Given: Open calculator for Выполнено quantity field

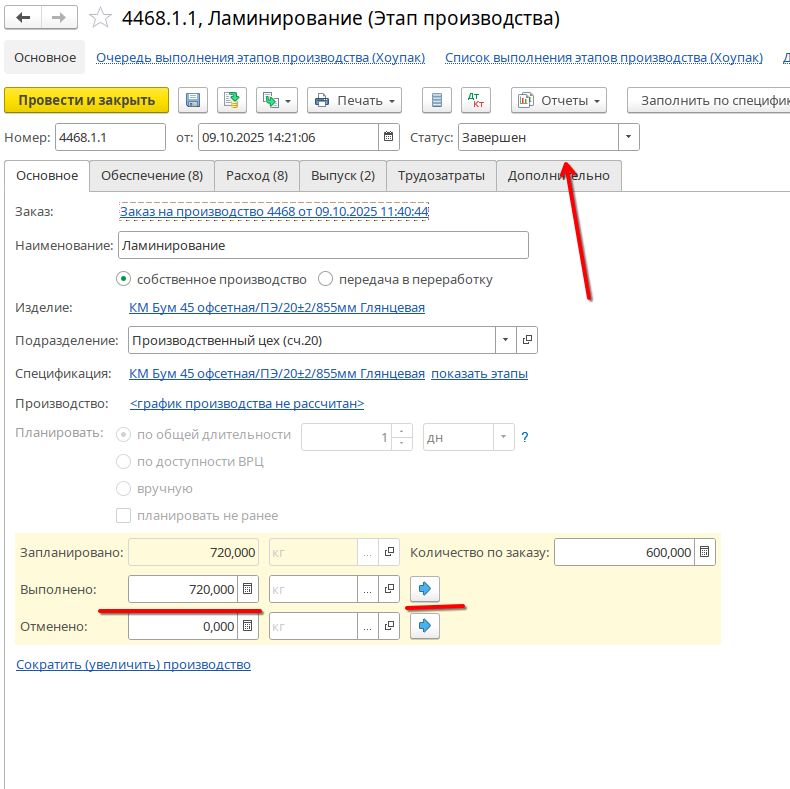Looking at the screenshot, I should pos(248,589).
